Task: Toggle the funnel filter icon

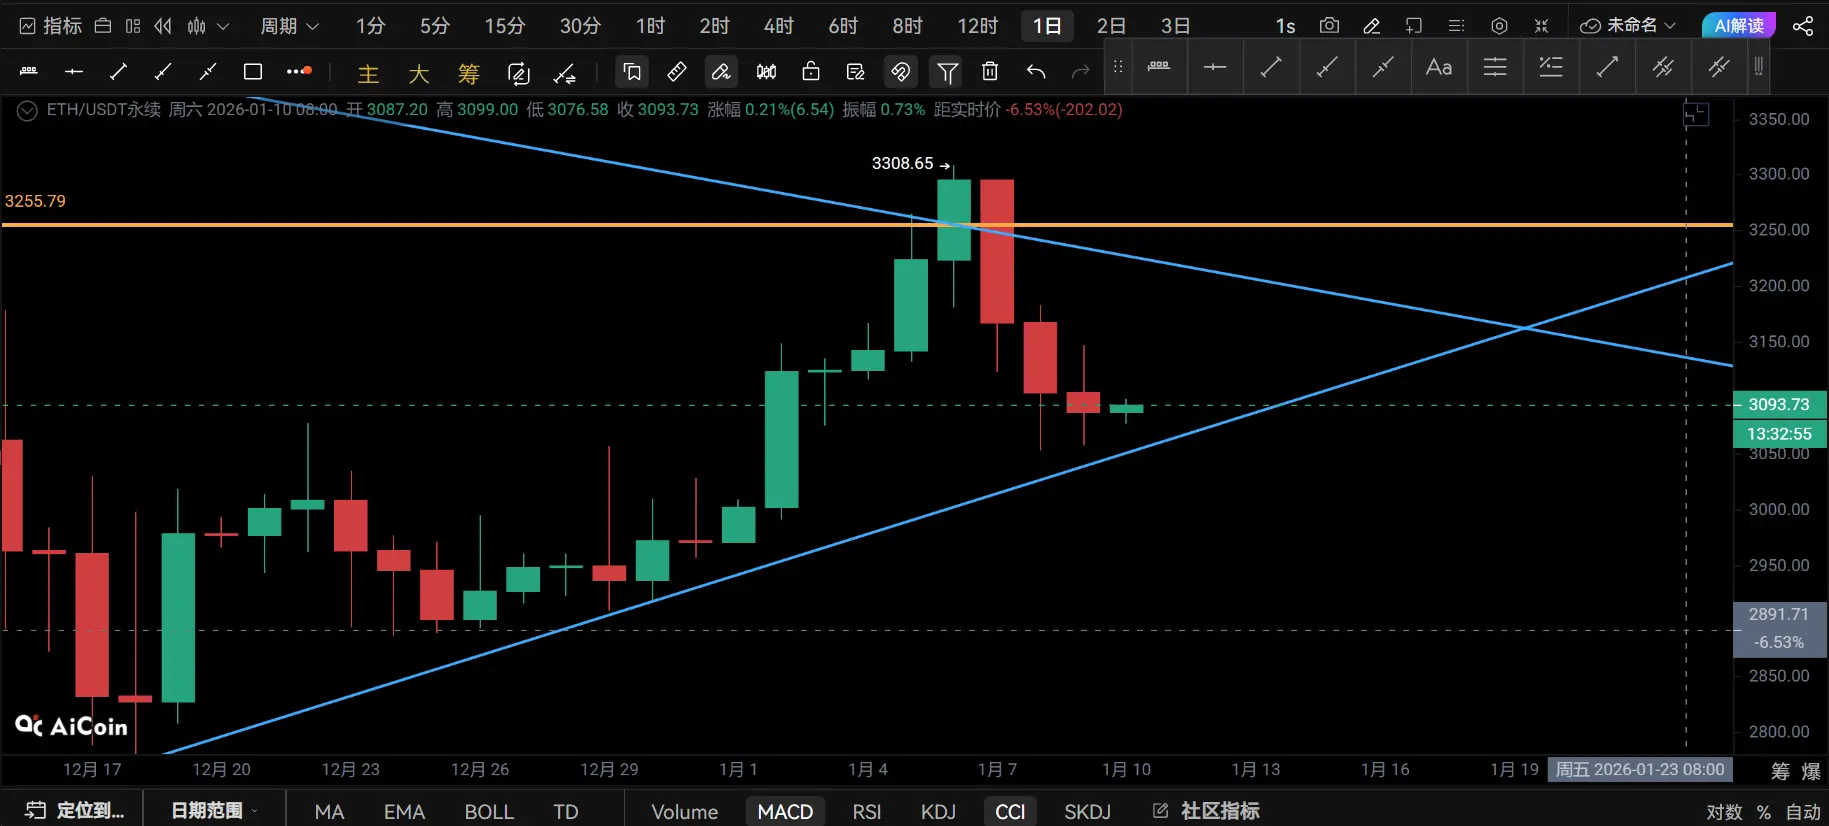Action: (x=946, y=71)
